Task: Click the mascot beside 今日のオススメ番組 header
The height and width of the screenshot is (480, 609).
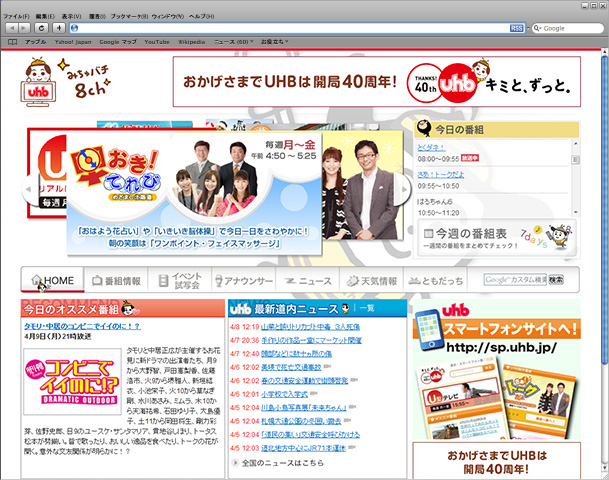Action: click(130, 309)
